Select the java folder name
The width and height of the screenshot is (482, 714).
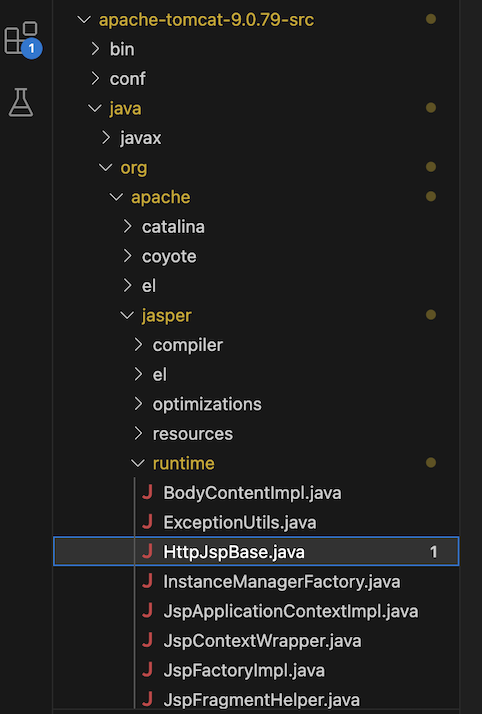coord(125,109)
